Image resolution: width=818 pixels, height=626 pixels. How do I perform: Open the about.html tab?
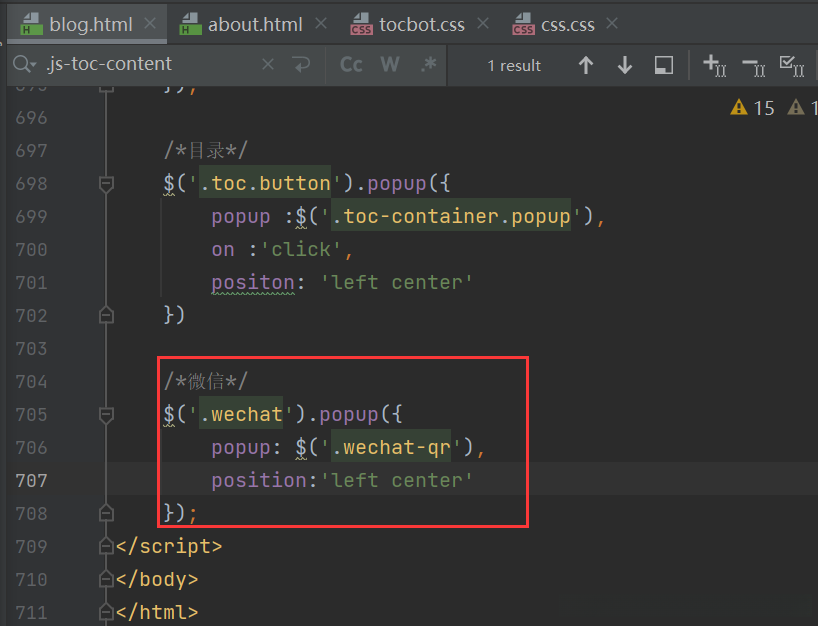(x=255, y=25)
